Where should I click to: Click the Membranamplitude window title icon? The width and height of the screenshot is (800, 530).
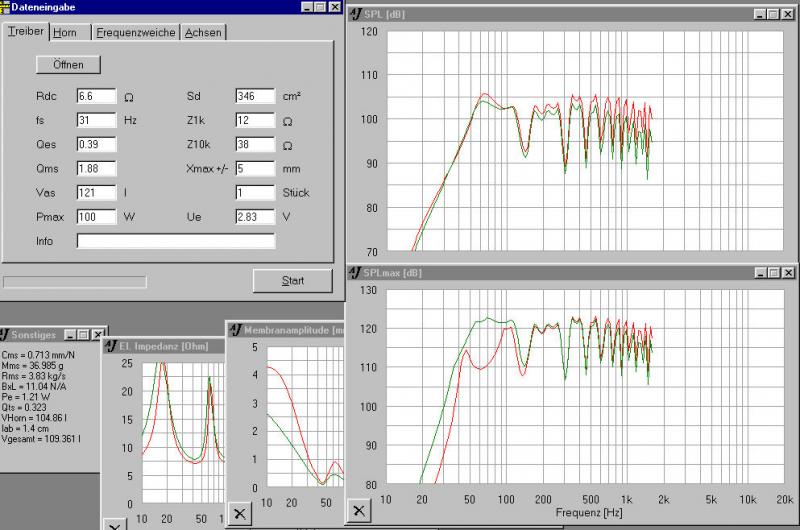coord(236,330)
